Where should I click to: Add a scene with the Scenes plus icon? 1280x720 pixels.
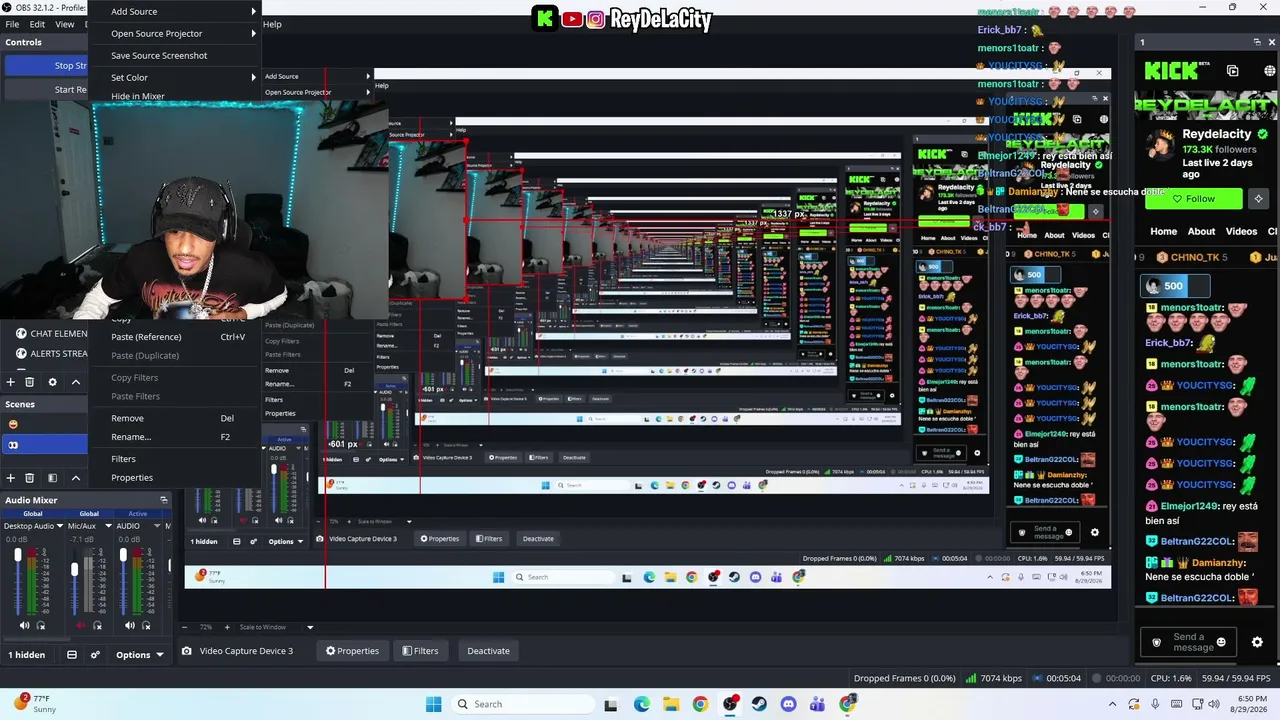coord(11,478)
